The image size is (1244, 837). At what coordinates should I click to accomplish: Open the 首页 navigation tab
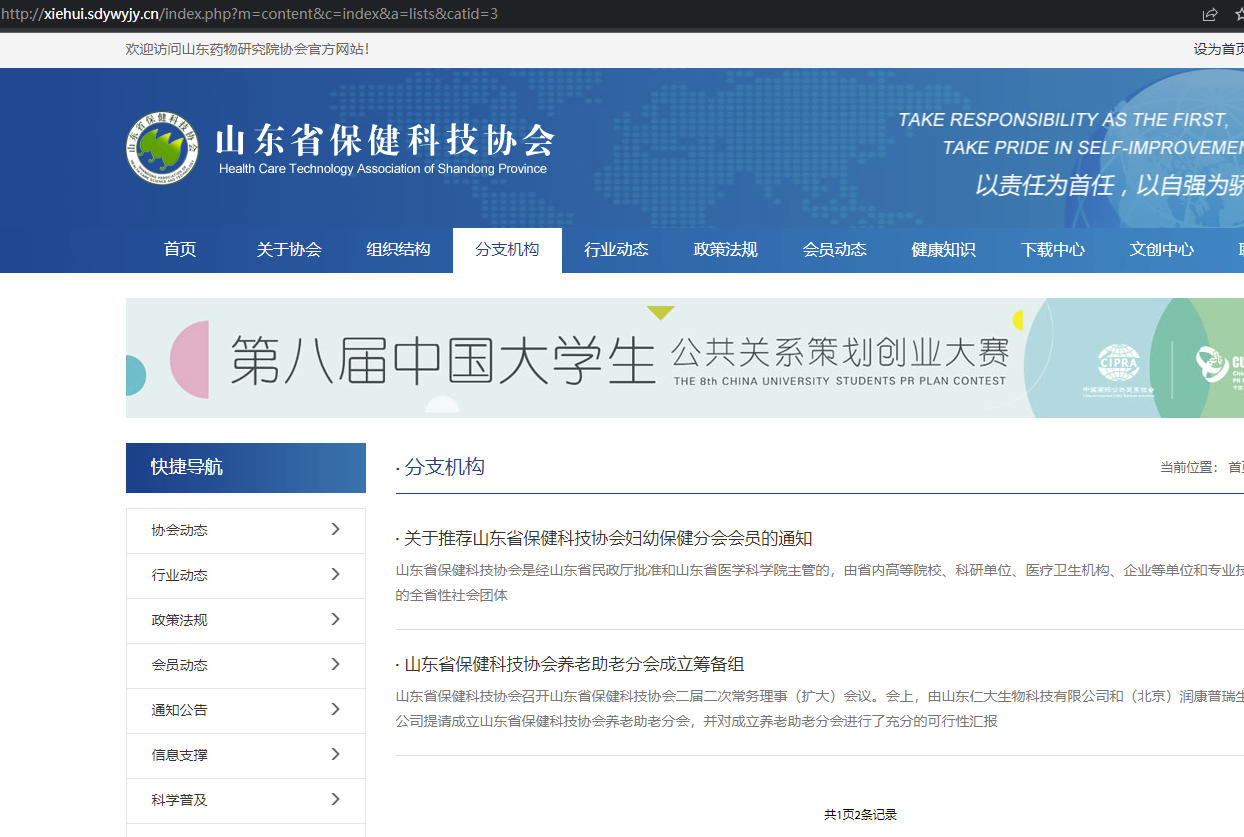pos(180,250)
